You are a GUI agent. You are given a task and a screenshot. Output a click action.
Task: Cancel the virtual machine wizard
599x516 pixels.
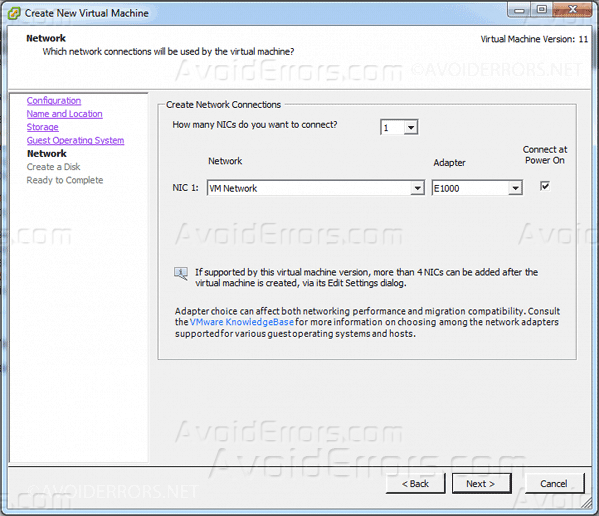coord(555,484)
